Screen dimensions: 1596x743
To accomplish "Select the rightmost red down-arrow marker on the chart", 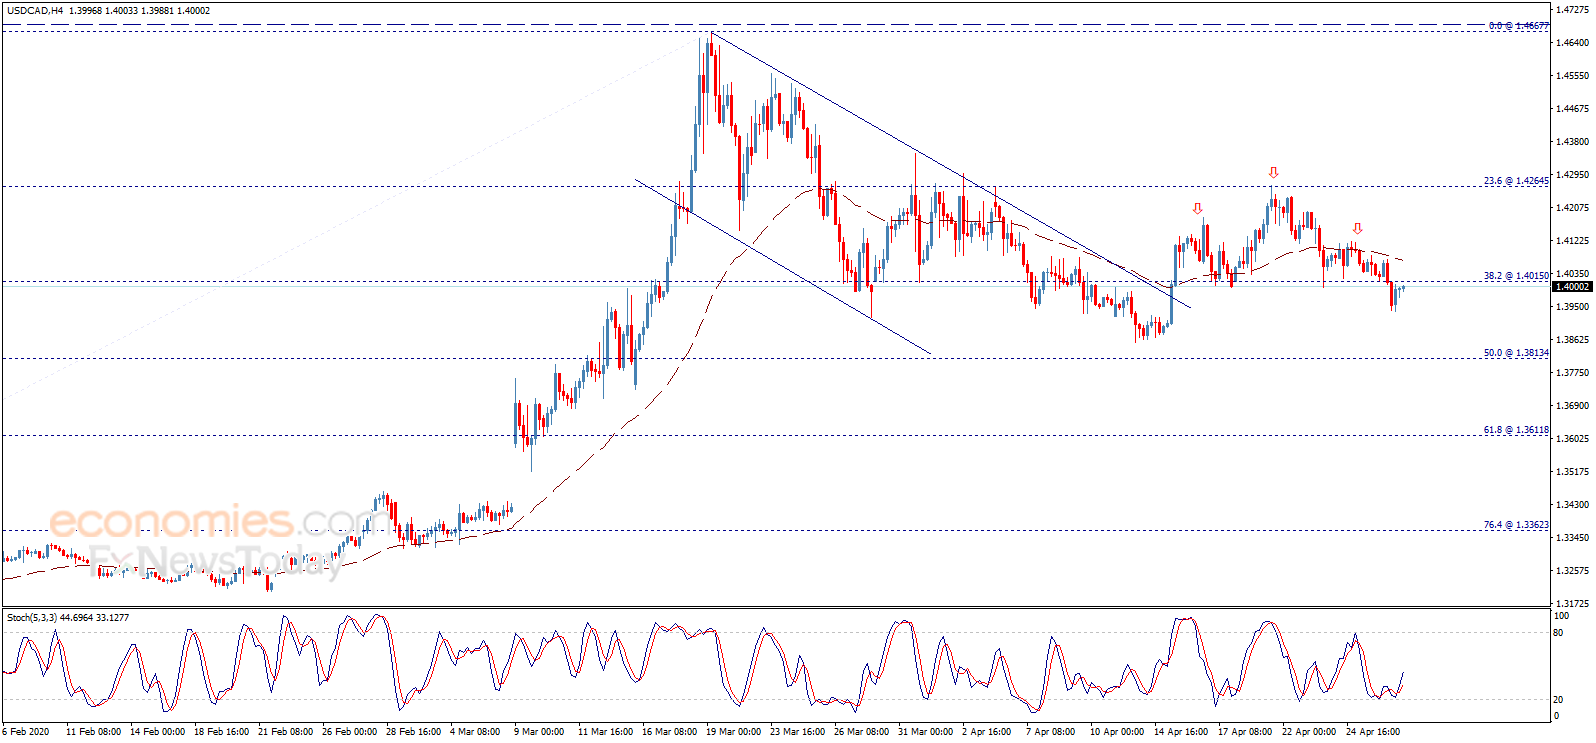I will pyautogui.click(x=1357, y=229).
